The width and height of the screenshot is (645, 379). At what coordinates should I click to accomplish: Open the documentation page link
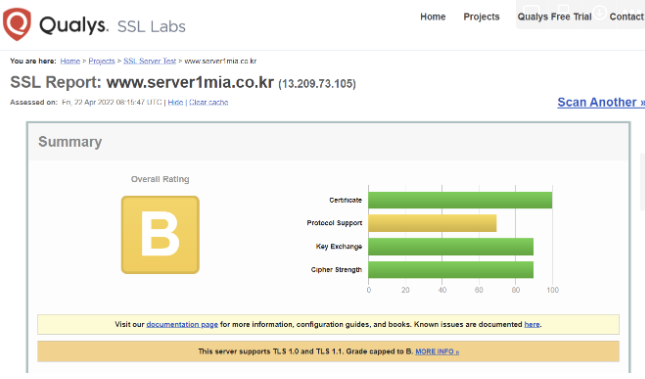click(x=182, y=324)
